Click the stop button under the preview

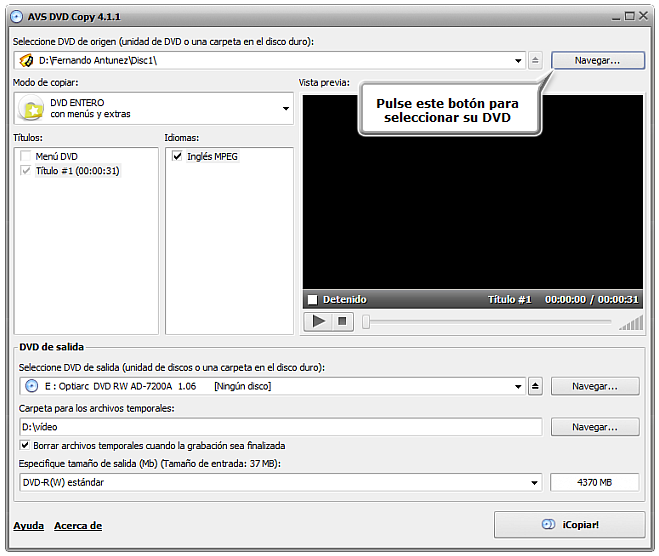click(343, 322)
